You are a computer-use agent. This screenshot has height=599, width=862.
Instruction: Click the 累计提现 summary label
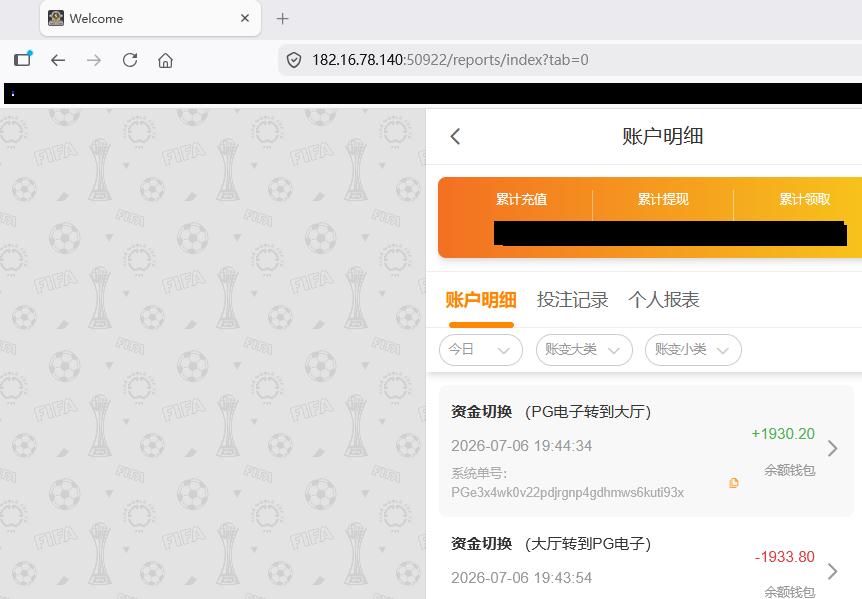point(663,199)
